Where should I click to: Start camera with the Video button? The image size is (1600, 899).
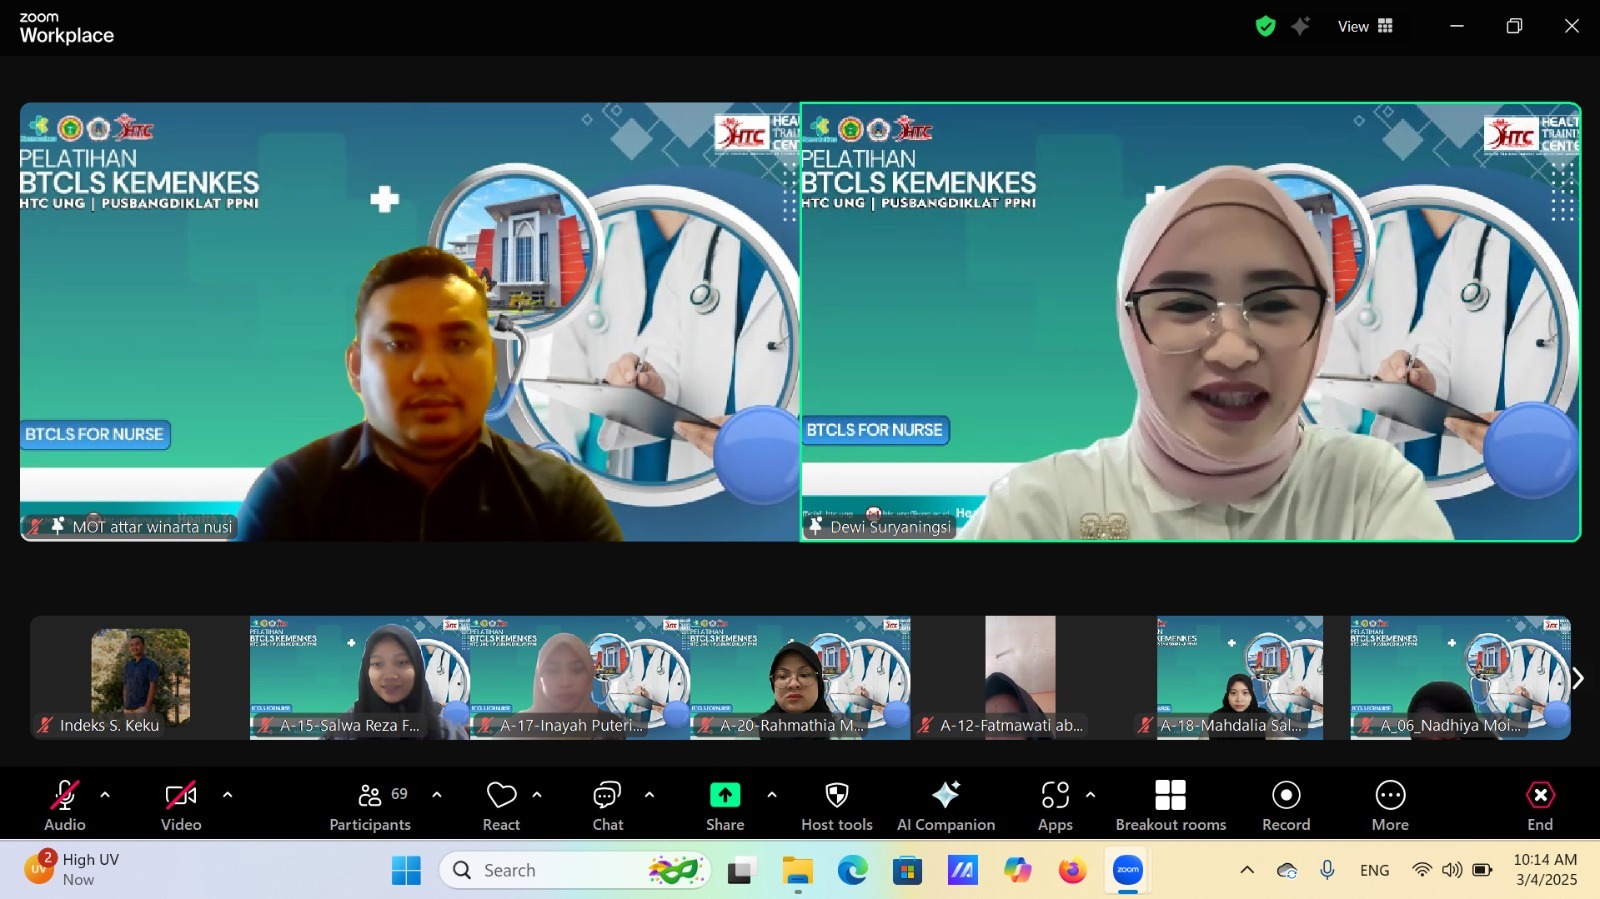pos(181,805)
